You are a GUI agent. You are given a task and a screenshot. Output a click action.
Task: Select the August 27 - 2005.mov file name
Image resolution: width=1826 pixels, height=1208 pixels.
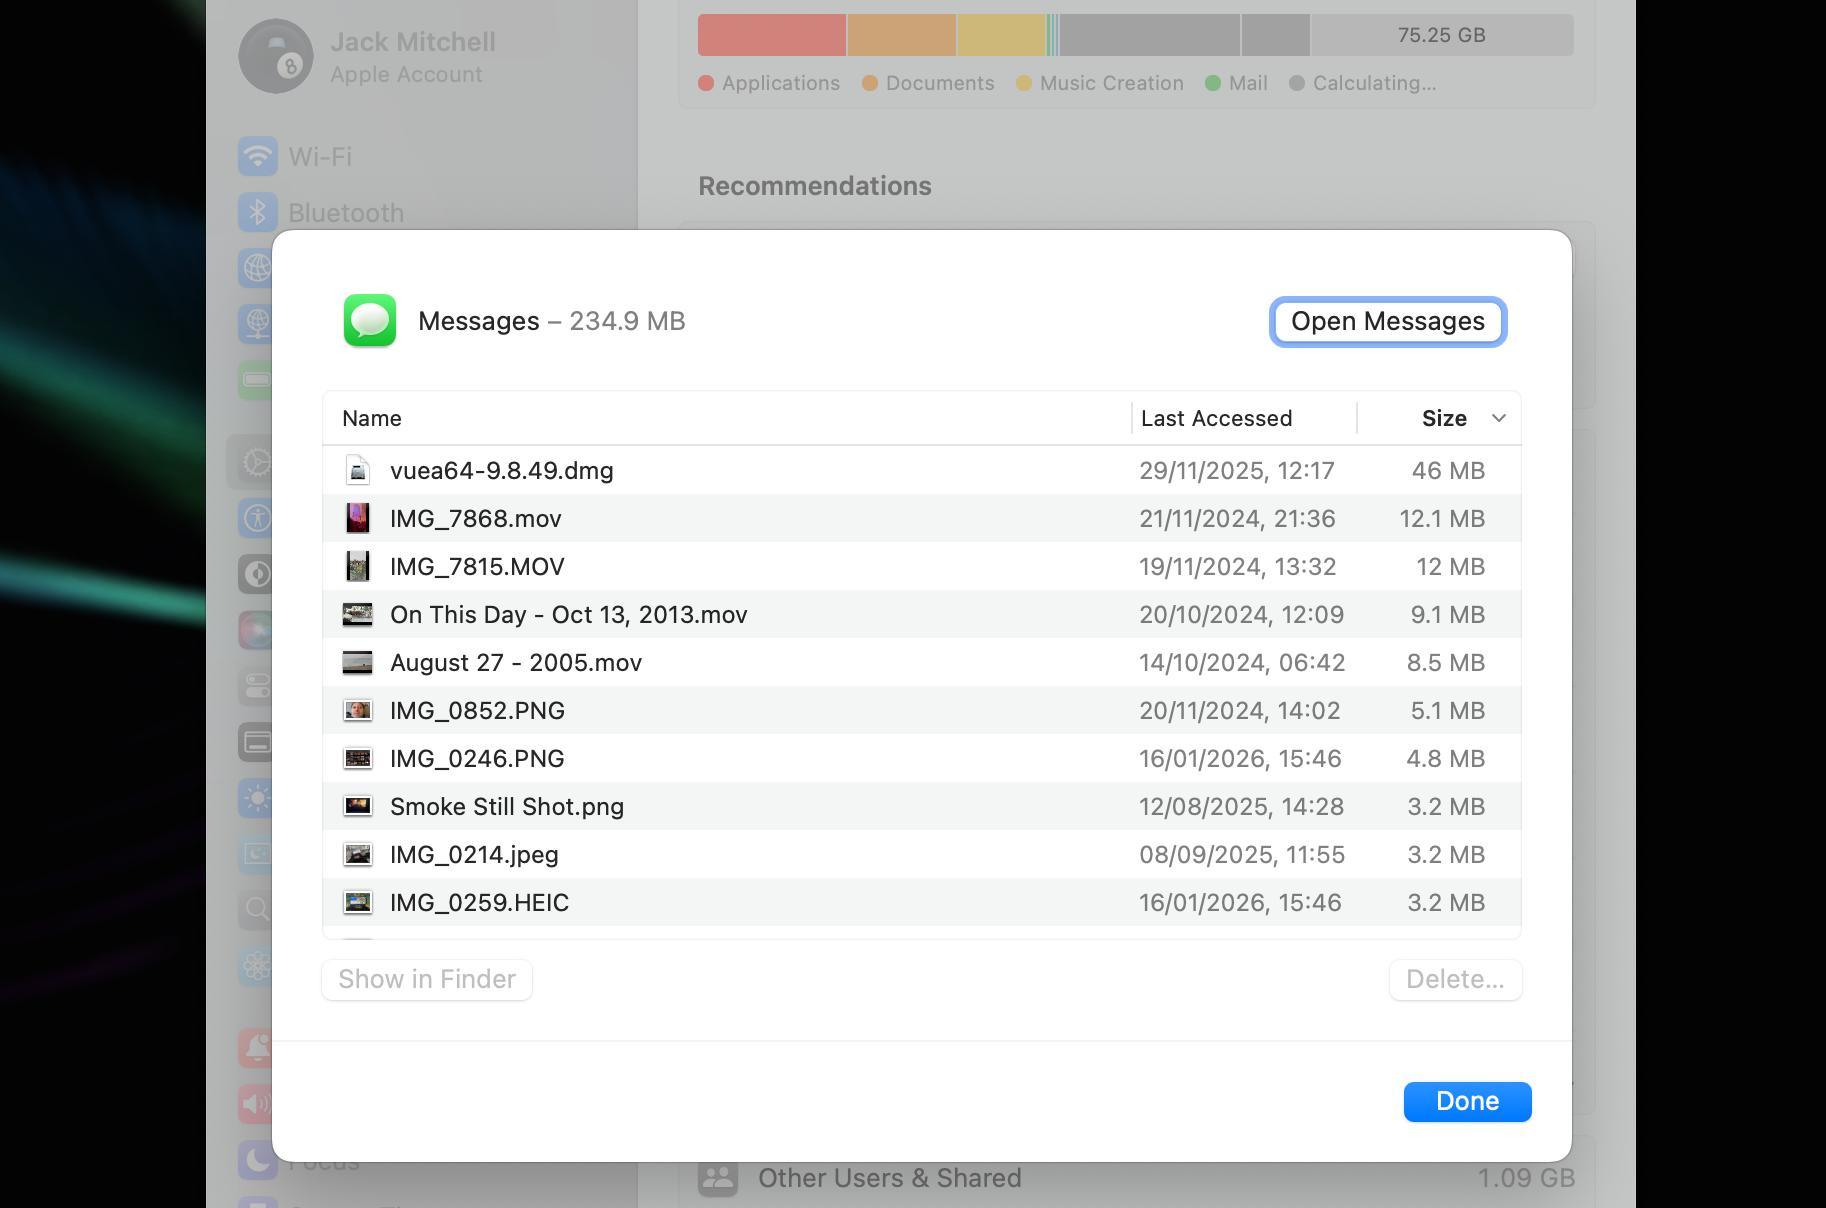point(516,662)
